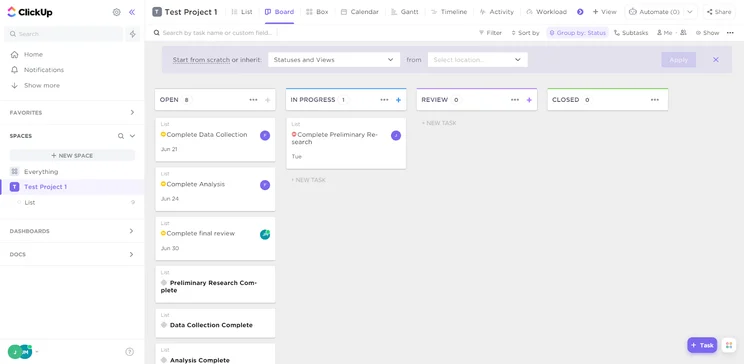Click assignee avatar on Complete Analysis card

tap(265, 185)
